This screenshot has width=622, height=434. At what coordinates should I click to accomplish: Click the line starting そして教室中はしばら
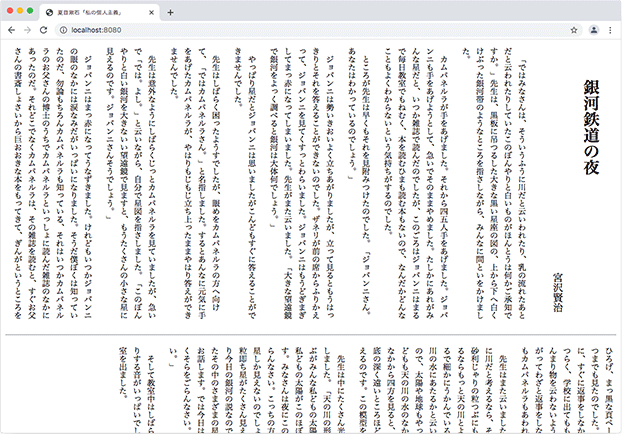pos(152,393)
